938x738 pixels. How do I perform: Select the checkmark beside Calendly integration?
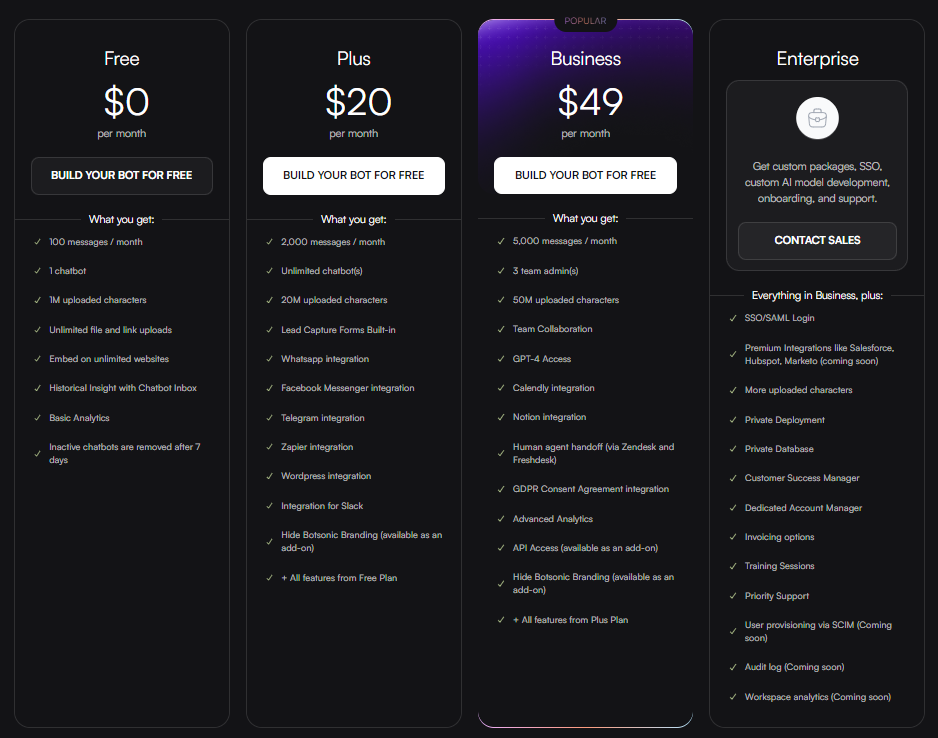pos(501,388)
